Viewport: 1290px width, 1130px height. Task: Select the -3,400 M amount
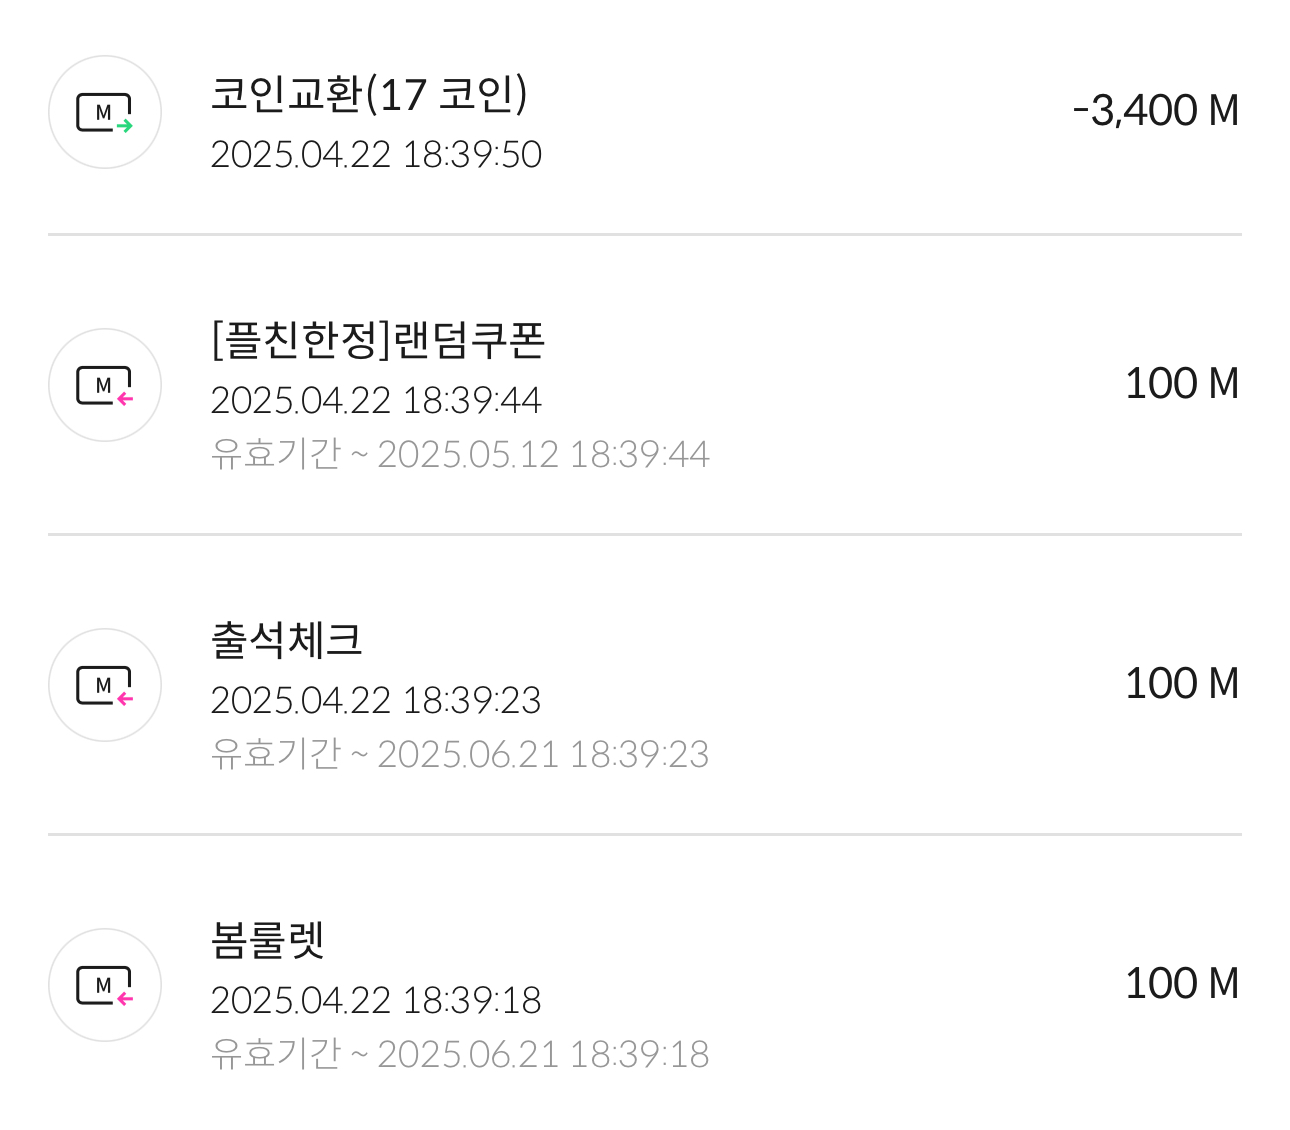click(1155, 111)
